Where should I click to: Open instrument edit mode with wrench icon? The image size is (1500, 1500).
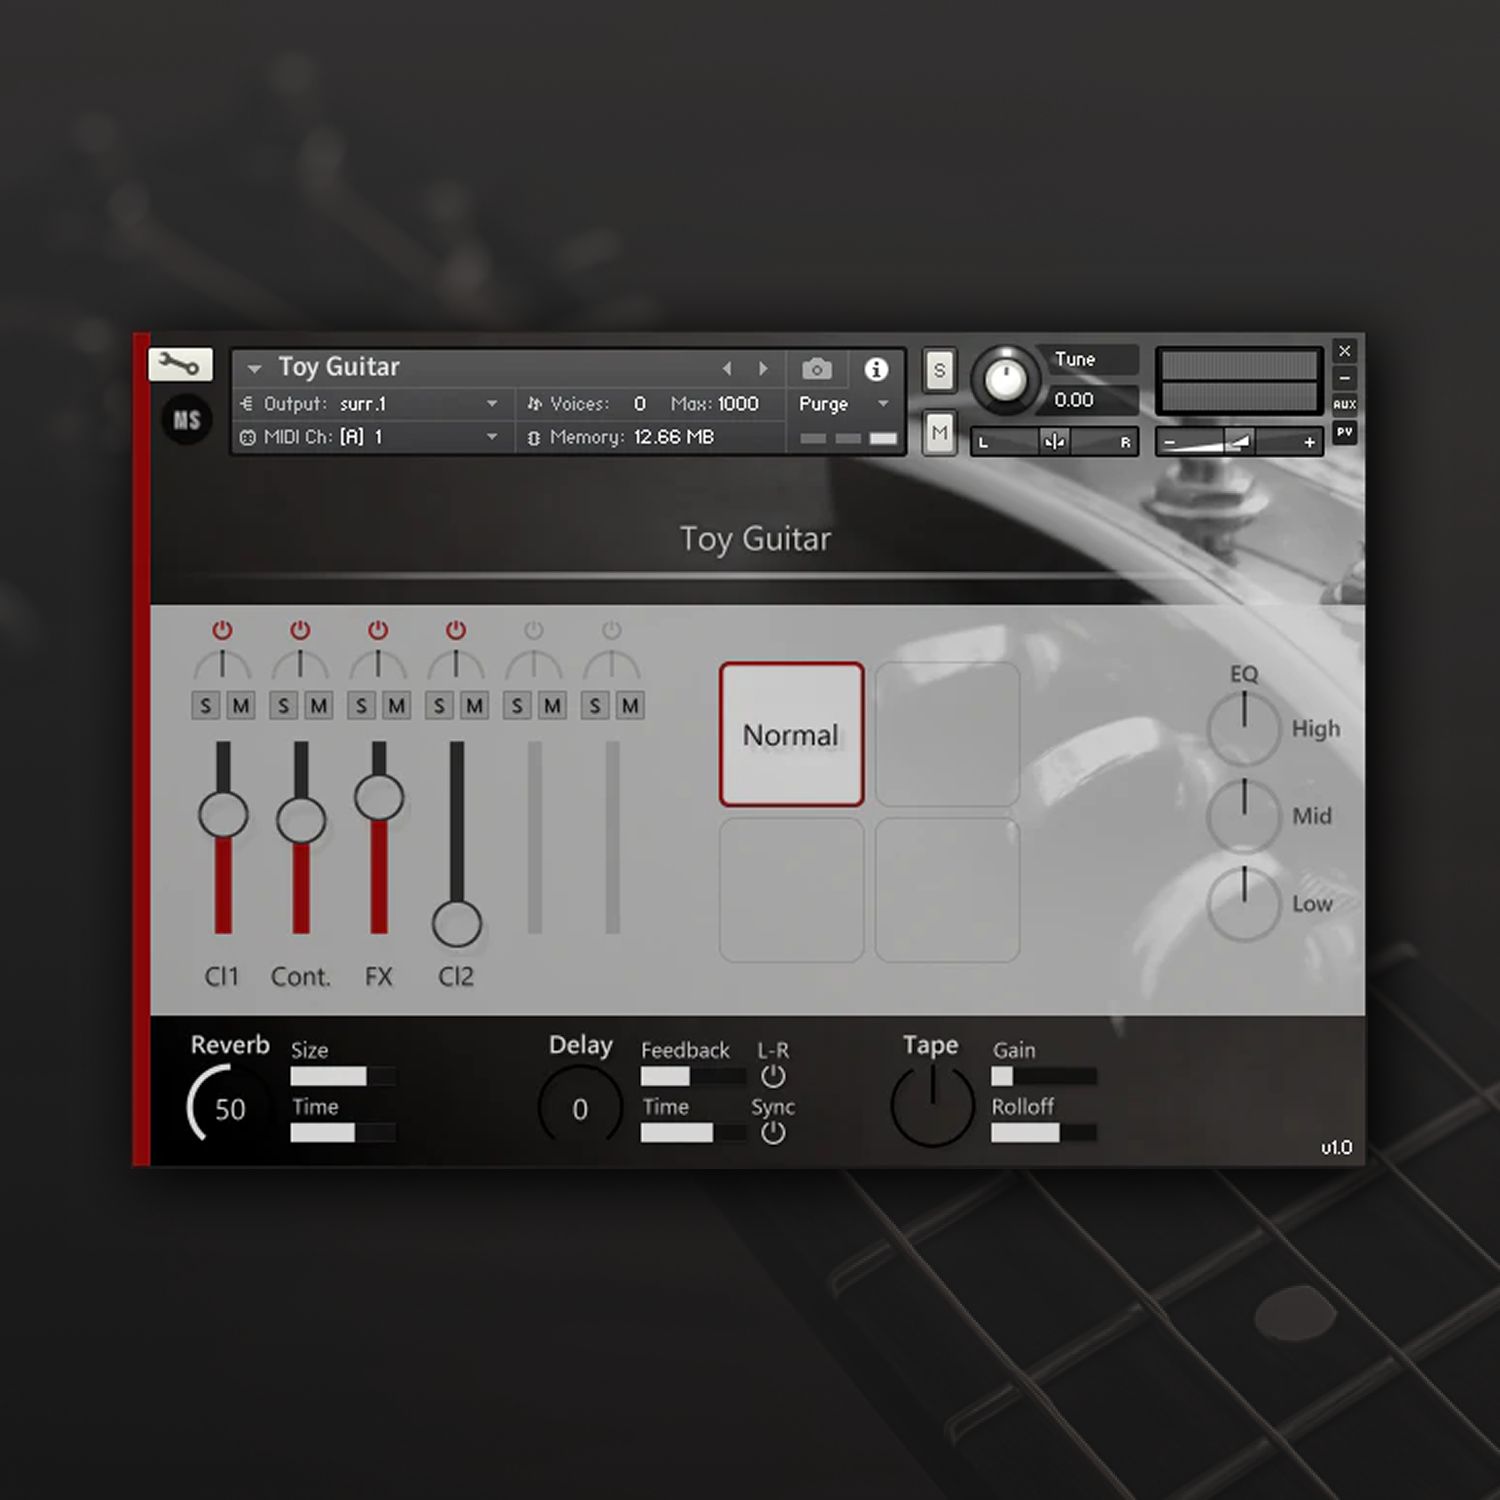pos(180,365)
